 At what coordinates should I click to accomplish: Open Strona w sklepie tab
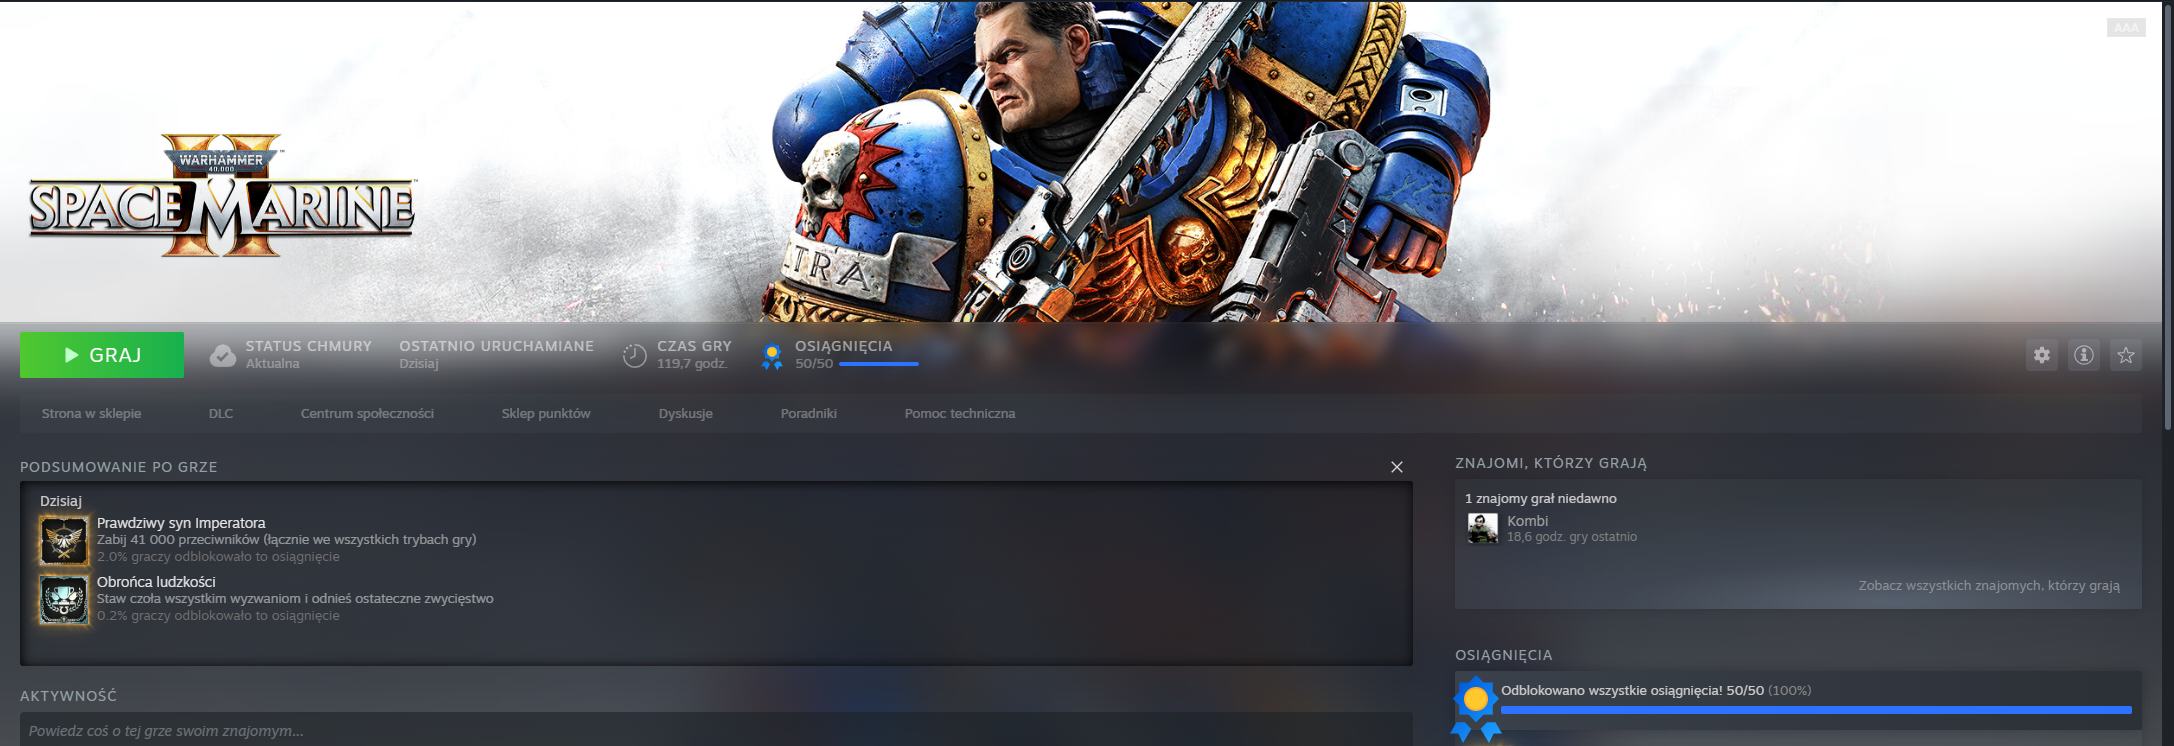pyautogui.click(x=92, y=413)
